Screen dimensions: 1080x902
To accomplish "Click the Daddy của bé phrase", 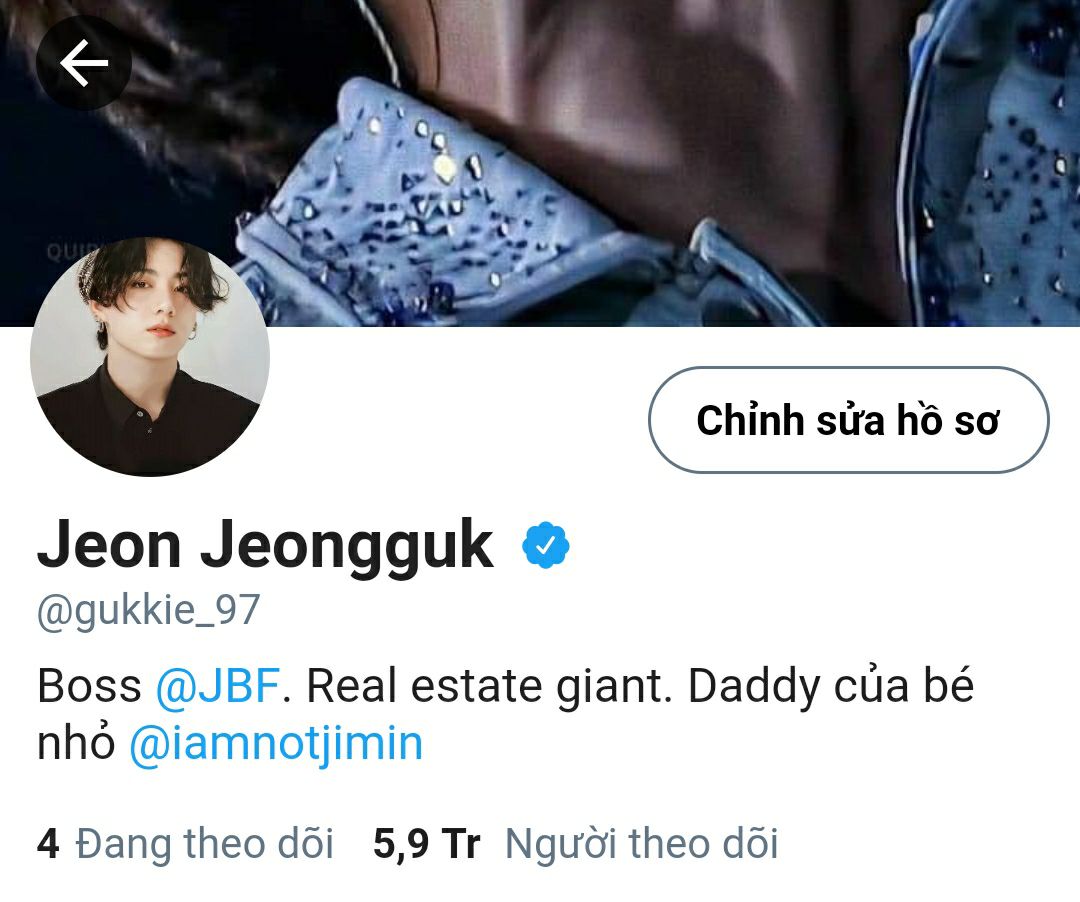I will point(831,686).
